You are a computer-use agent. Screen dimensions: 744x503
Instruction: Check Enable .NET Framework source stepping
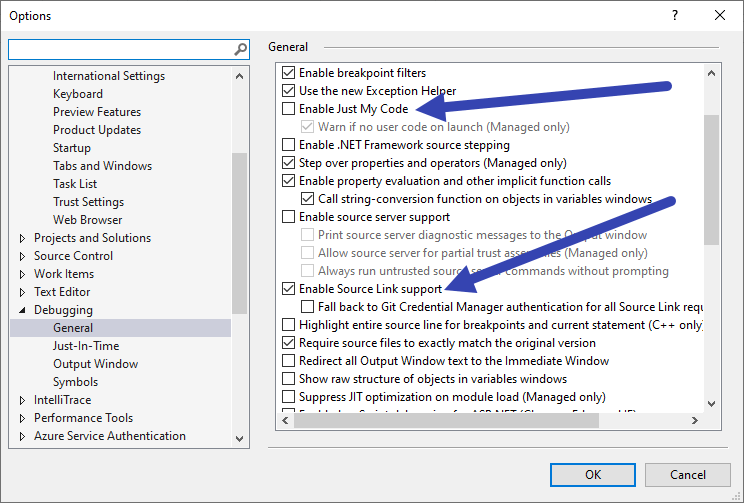click(x=289, y=145)
